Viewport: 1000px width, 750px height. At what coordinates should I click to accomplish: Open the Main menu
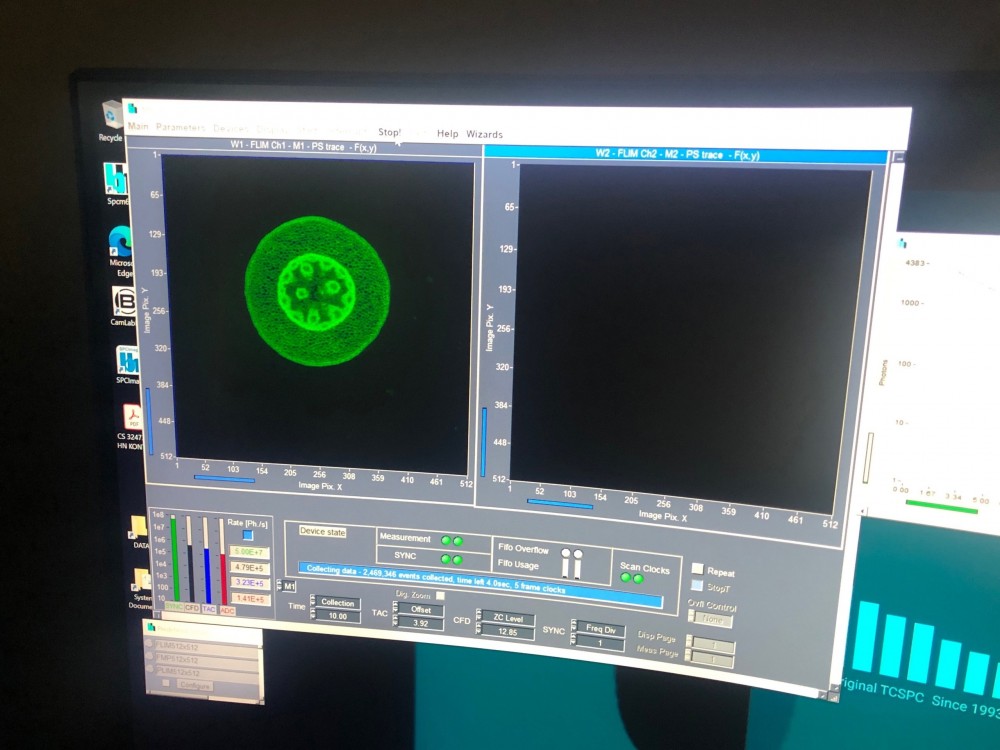[x=138, y=127]
